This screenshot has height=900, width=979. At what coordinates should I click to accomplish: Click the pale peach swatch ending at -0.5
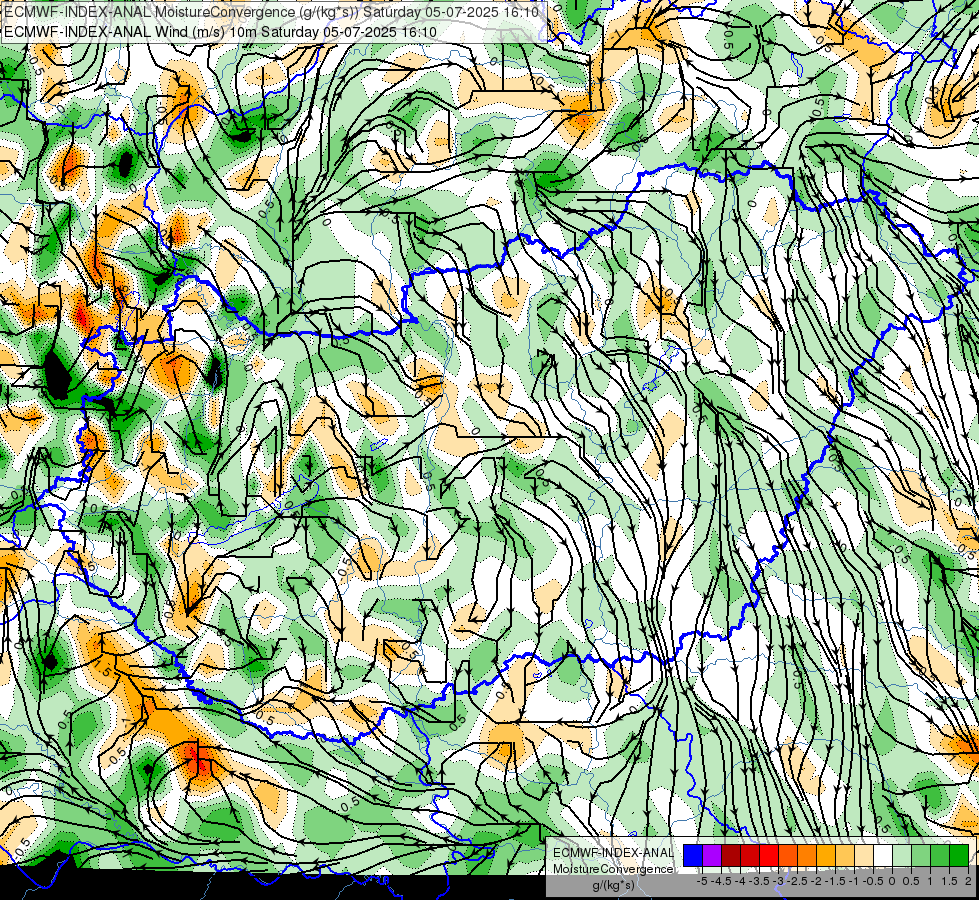pos(864,856)
